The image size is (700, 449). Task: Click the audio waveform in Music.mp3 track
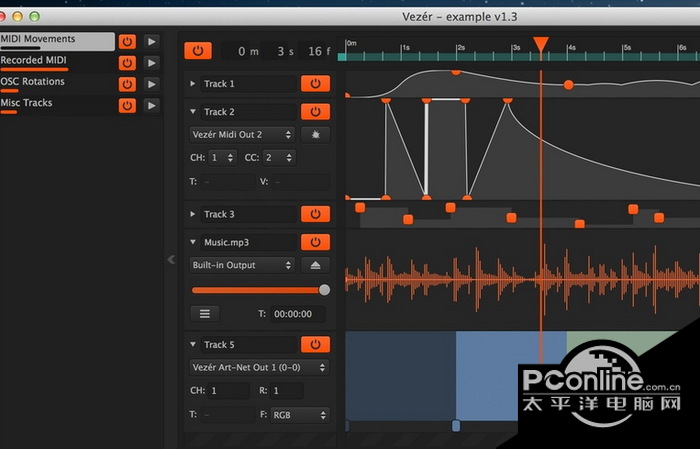(x=523, y=279)
